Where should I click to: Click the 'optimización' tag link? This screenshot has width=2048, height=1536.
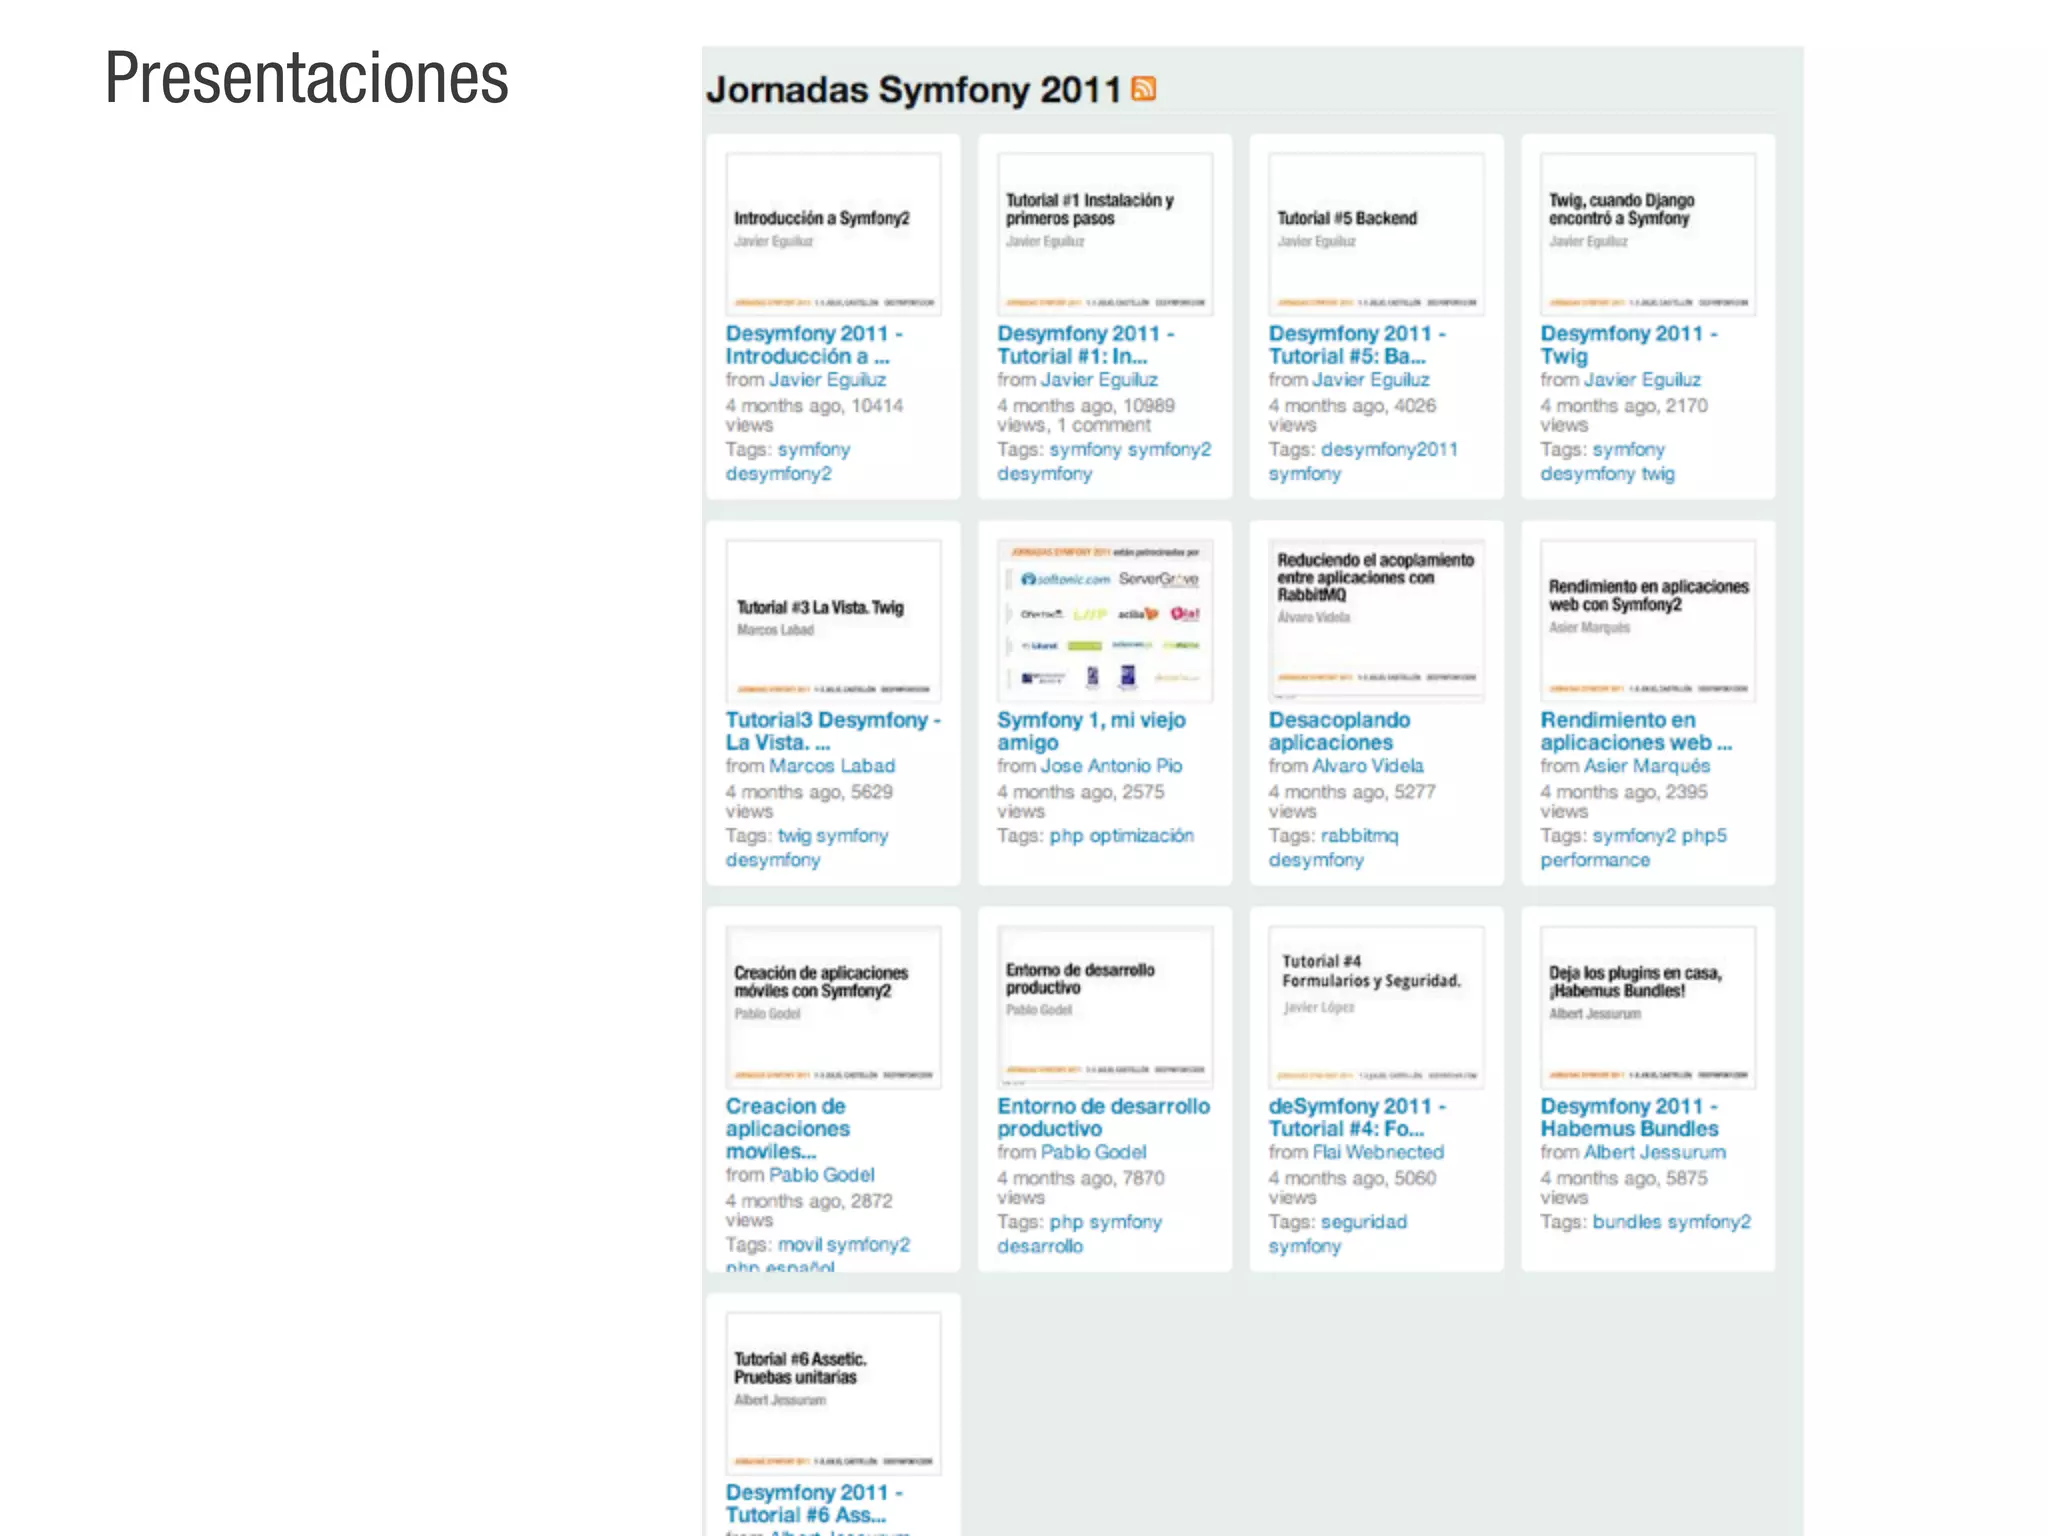(1141, 835)
